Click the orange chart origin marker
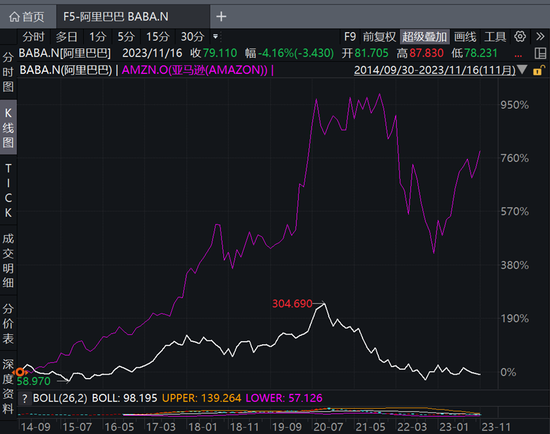 (x=20, y=372)
